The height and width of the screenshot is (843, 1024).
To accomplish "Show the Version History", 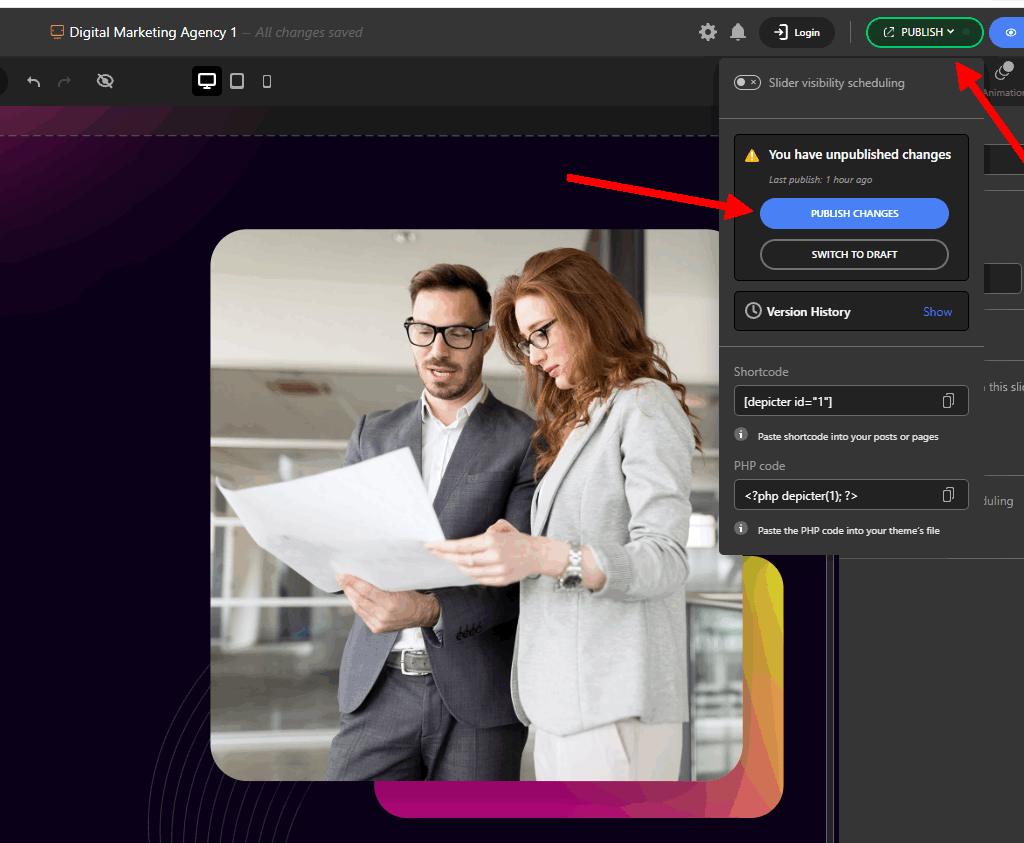I will 937,311.
